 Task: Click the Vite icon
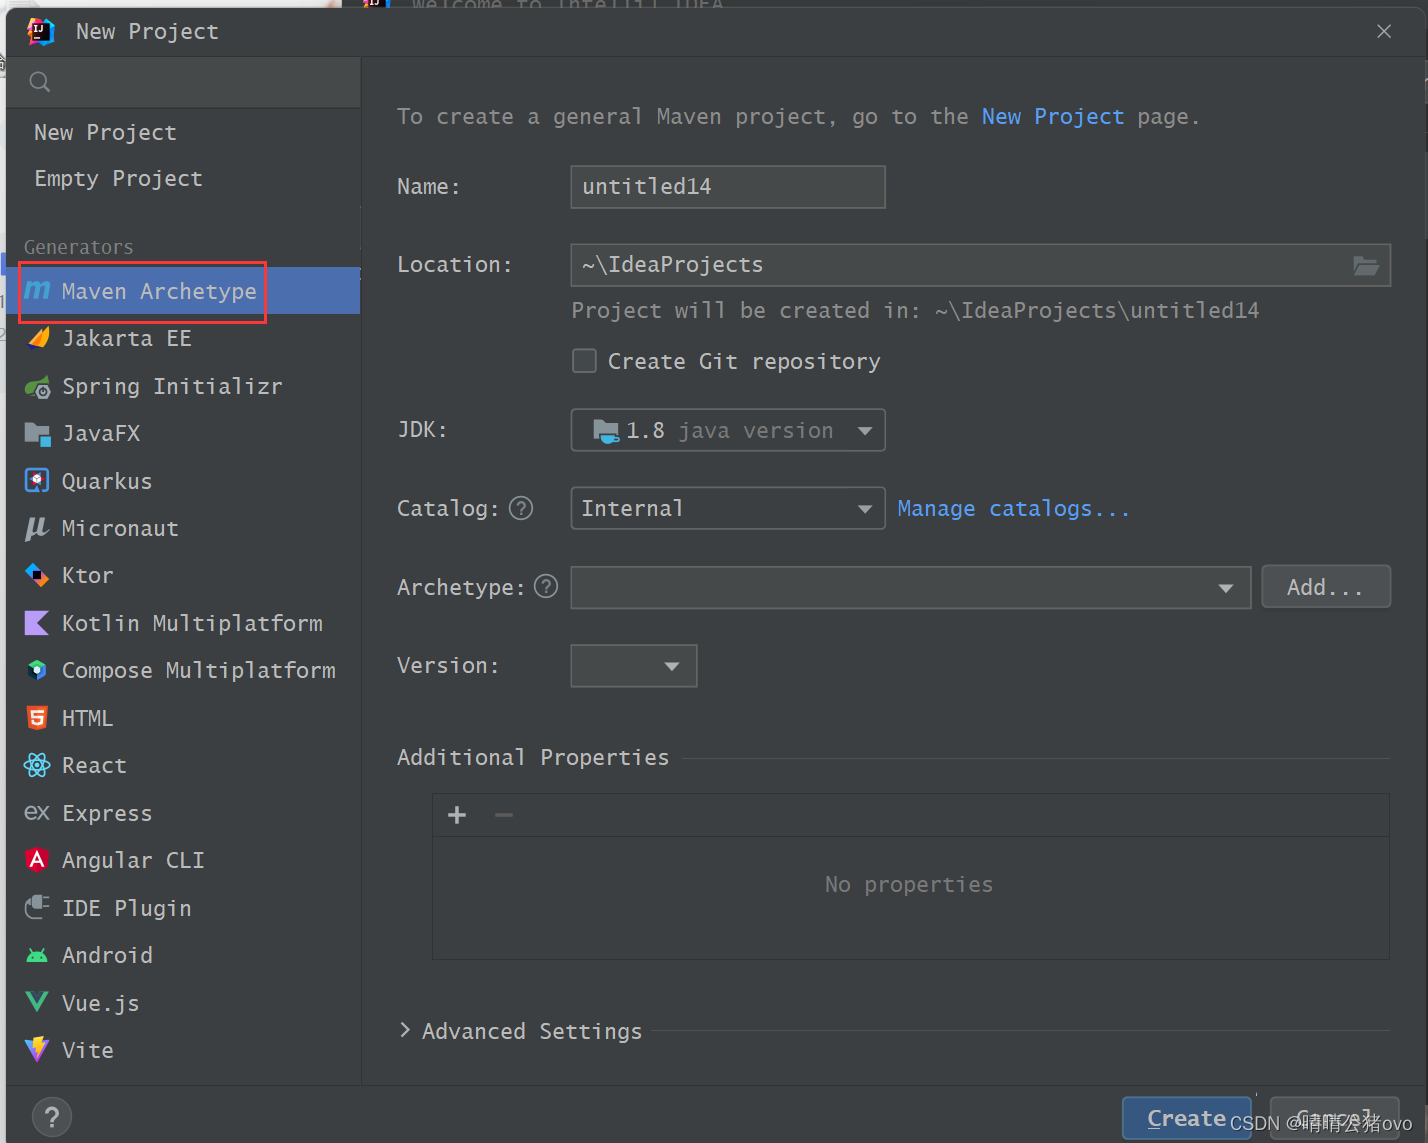pyautogui.click(x=37, y=1049)
